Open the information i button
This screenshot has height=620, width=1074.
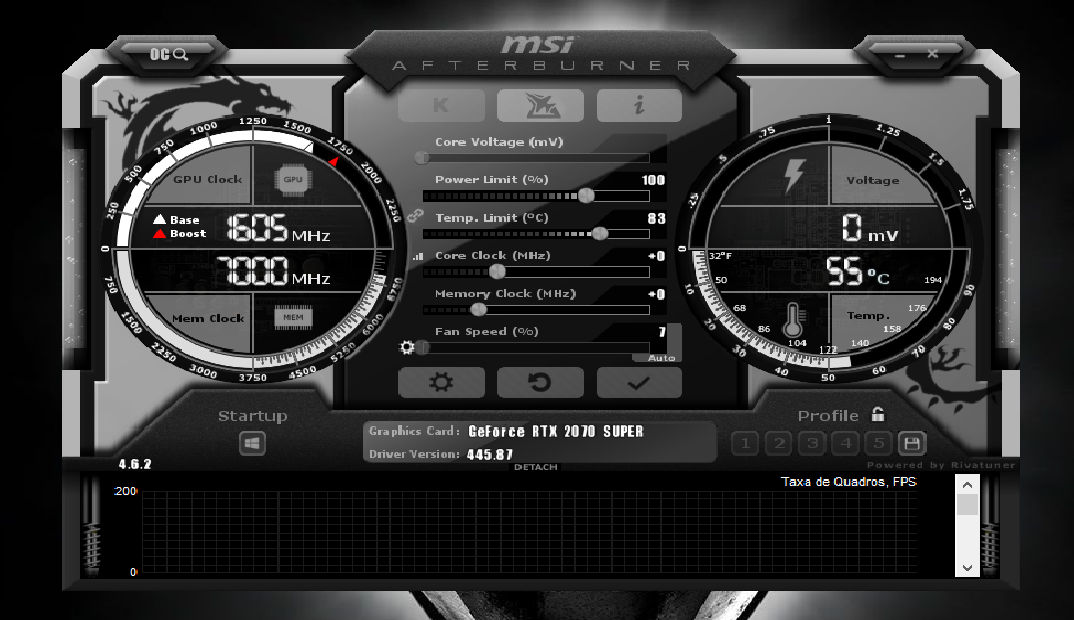point(639,106)
